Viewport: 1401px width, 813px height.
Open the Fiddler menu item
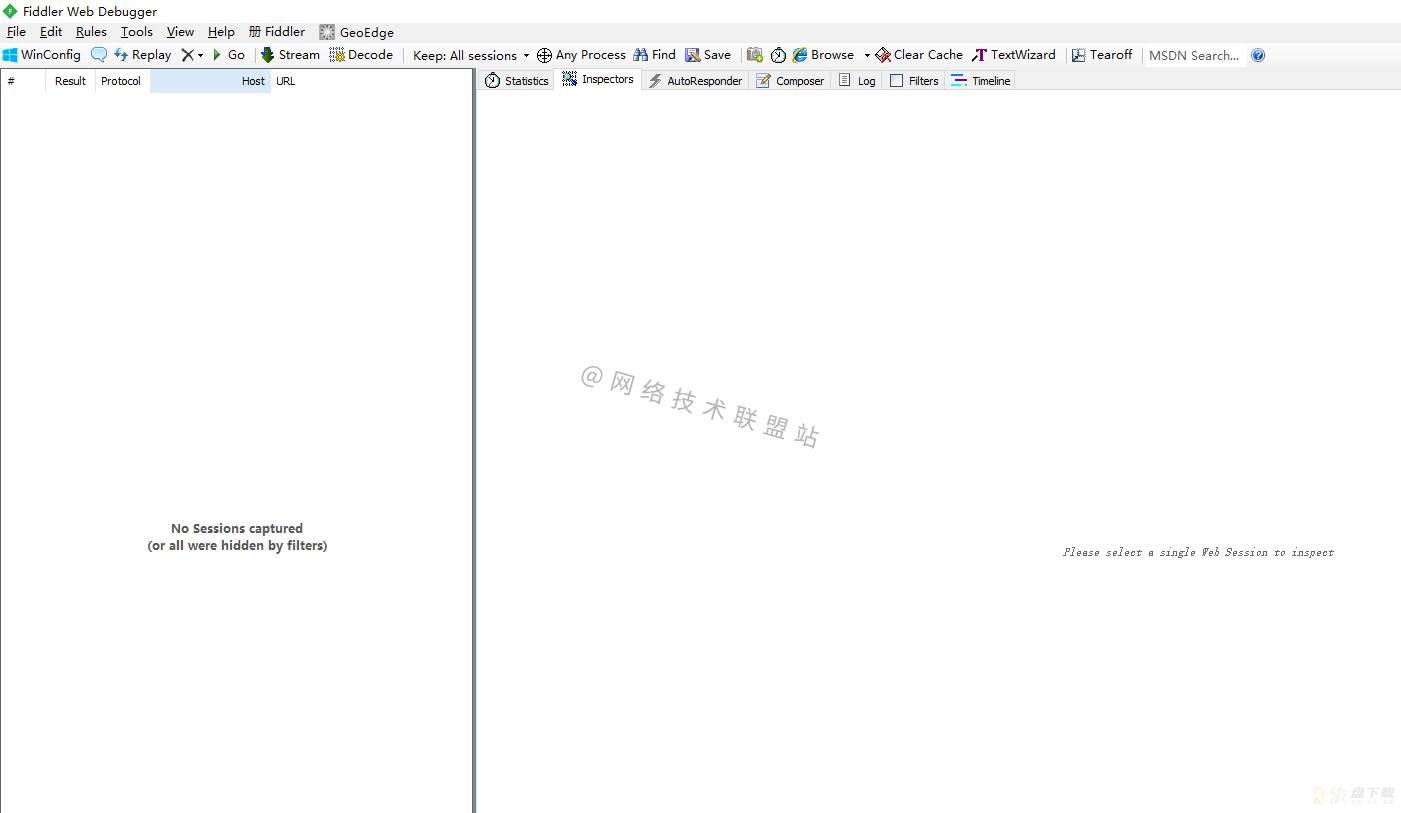click(x=277, y=32)
